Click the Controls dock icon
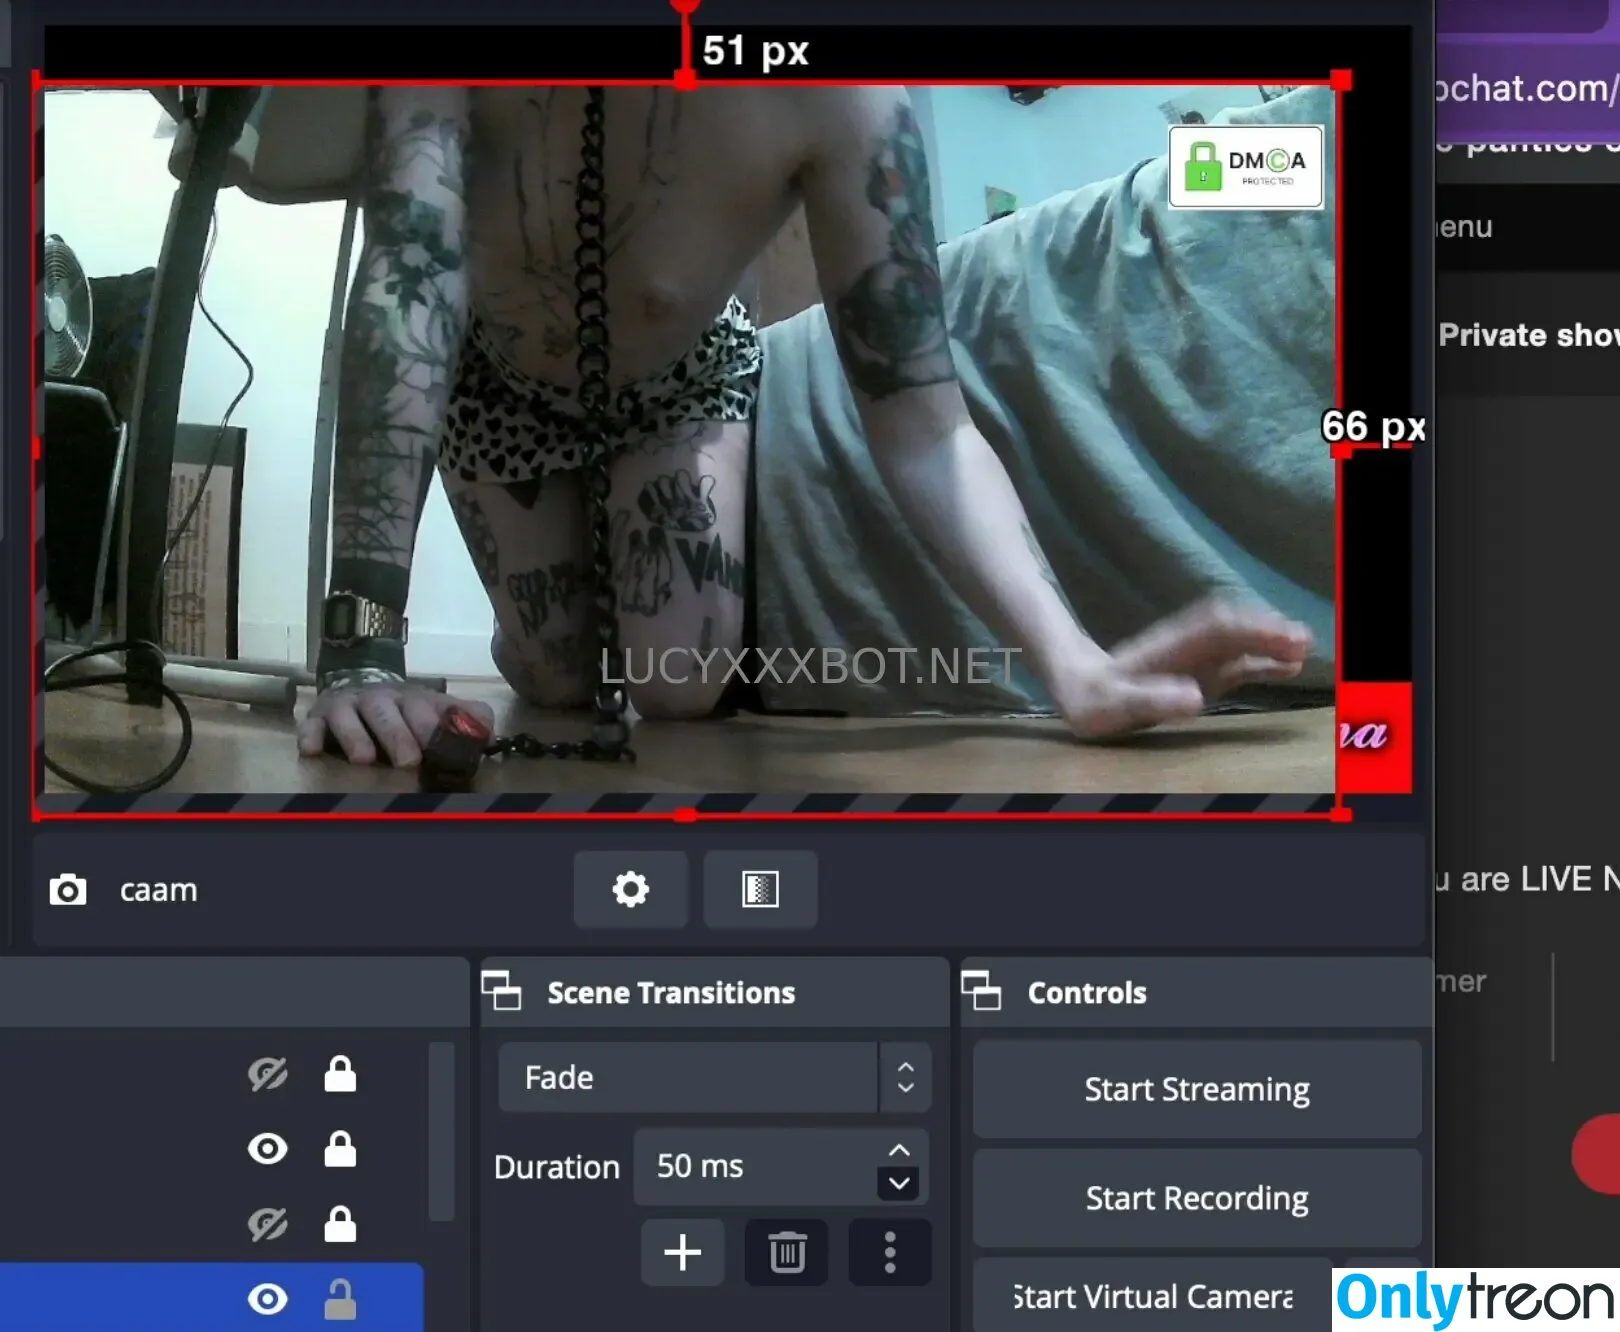The height and width of the screenshot is (1332, 1620). tap(981, 991)
